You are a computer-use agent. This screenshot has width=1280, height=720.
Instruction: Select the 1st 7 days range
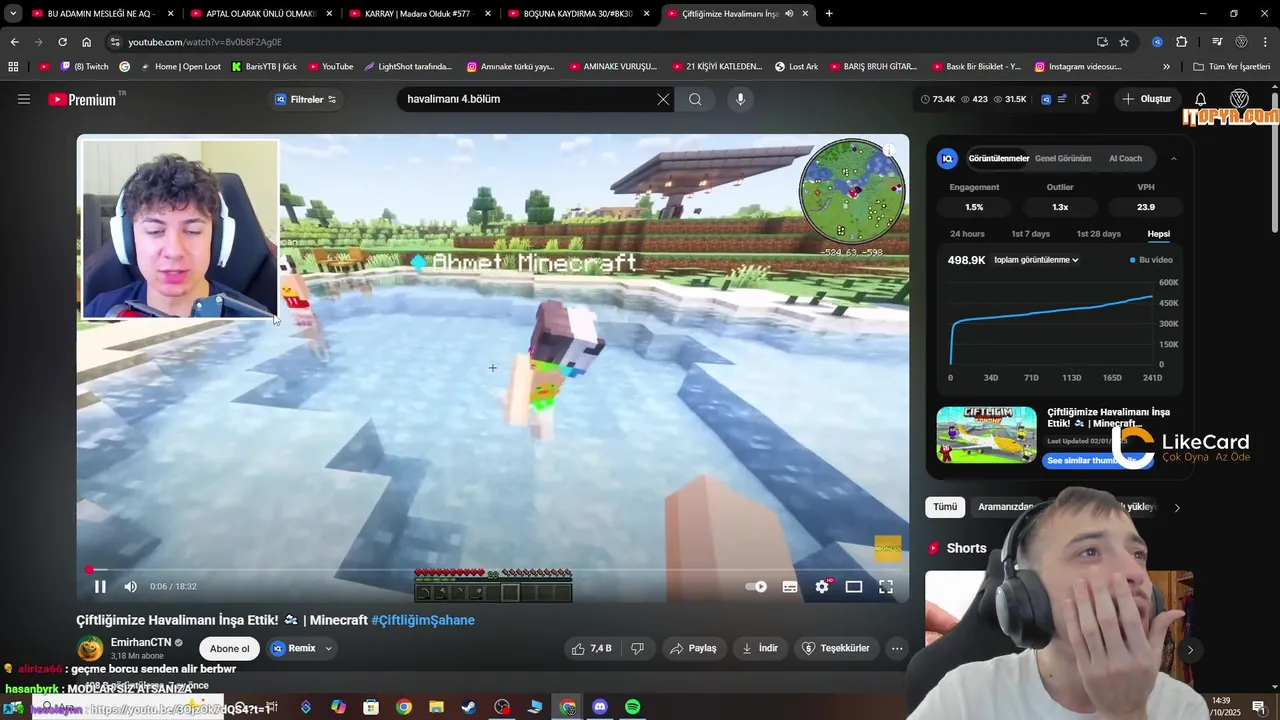point(1030,234)
